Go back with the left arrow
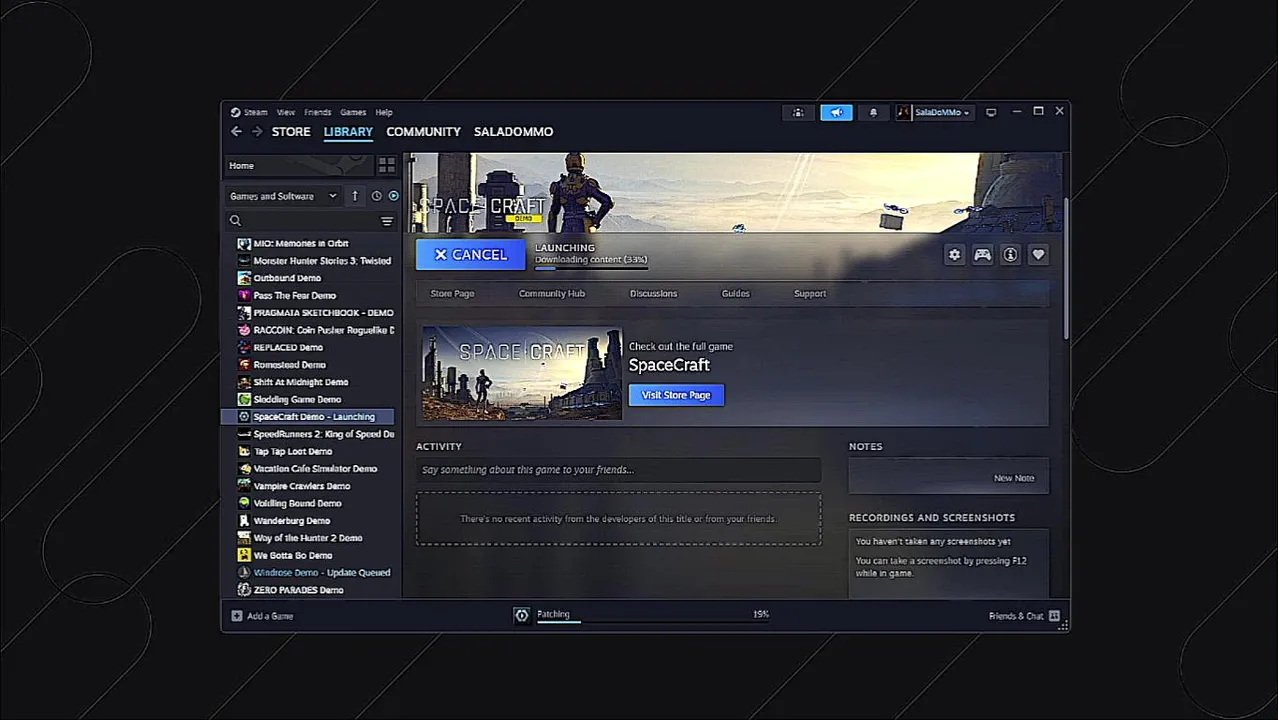The image size is (1278, 720). pyautogui.click(x=236, y=131)
